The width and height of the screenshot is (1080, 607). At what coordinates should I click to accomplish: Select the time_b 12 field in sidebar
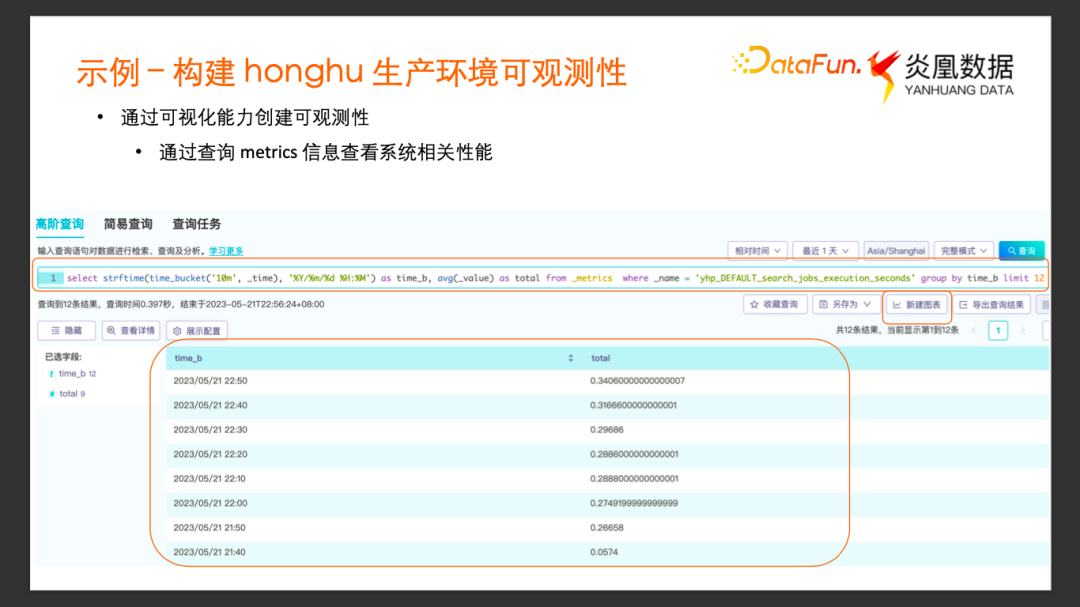pos(72,373)
